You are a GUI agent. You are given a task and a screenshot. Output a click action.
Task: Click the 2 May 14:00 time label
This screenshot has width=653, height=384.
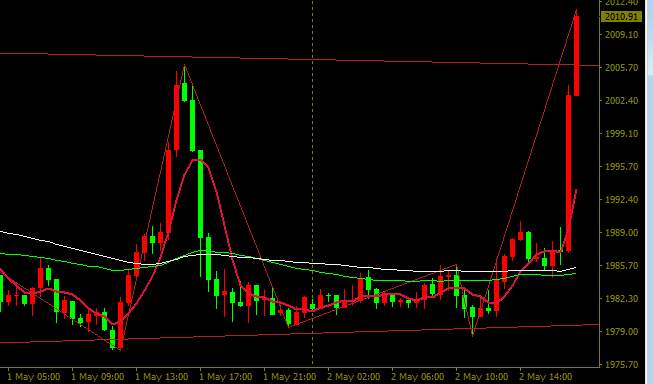(546, 377)
